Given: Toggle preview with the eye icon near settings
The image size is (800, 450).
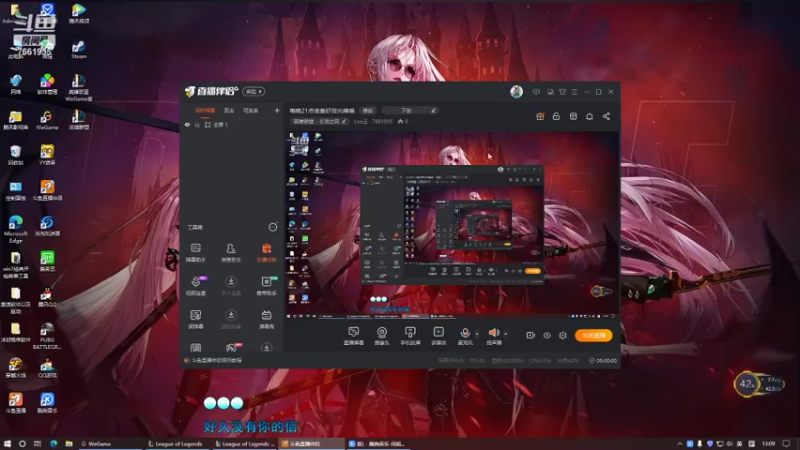Looking at the screenshot, I should pyautogui.click(x=546, y=335).
